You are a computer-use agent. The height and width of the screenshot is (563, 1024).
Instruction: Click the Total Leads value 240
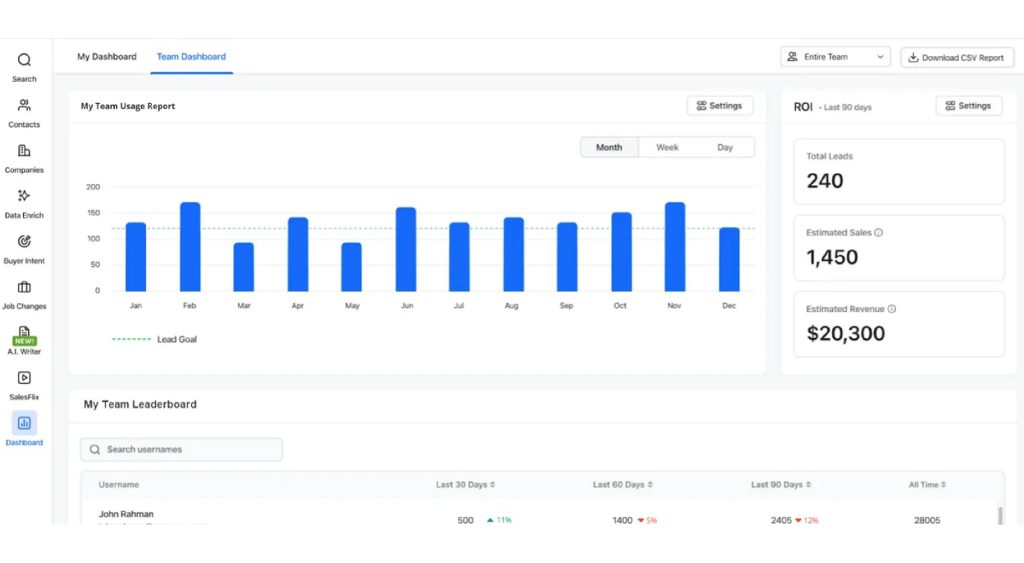click(x=825, y=181)
